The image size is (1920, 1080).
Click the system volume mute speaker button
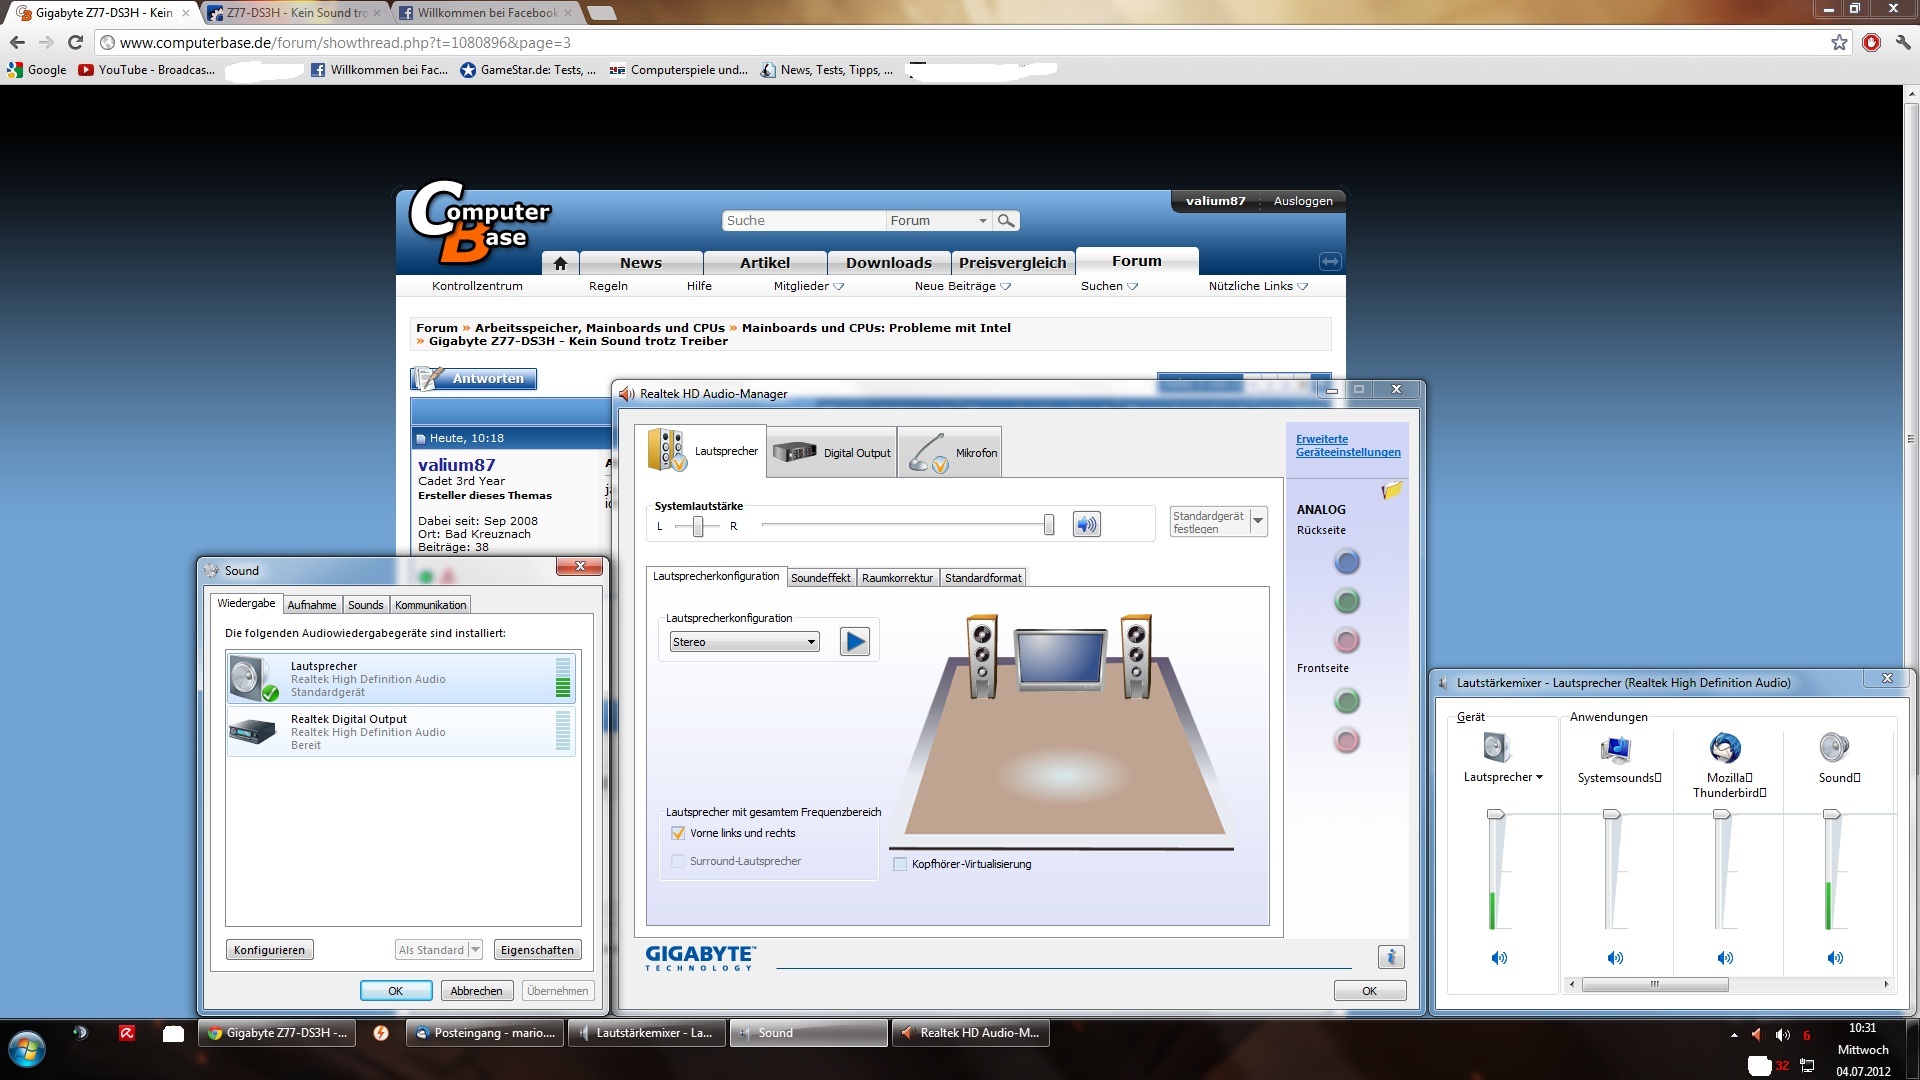(1086, 524)
